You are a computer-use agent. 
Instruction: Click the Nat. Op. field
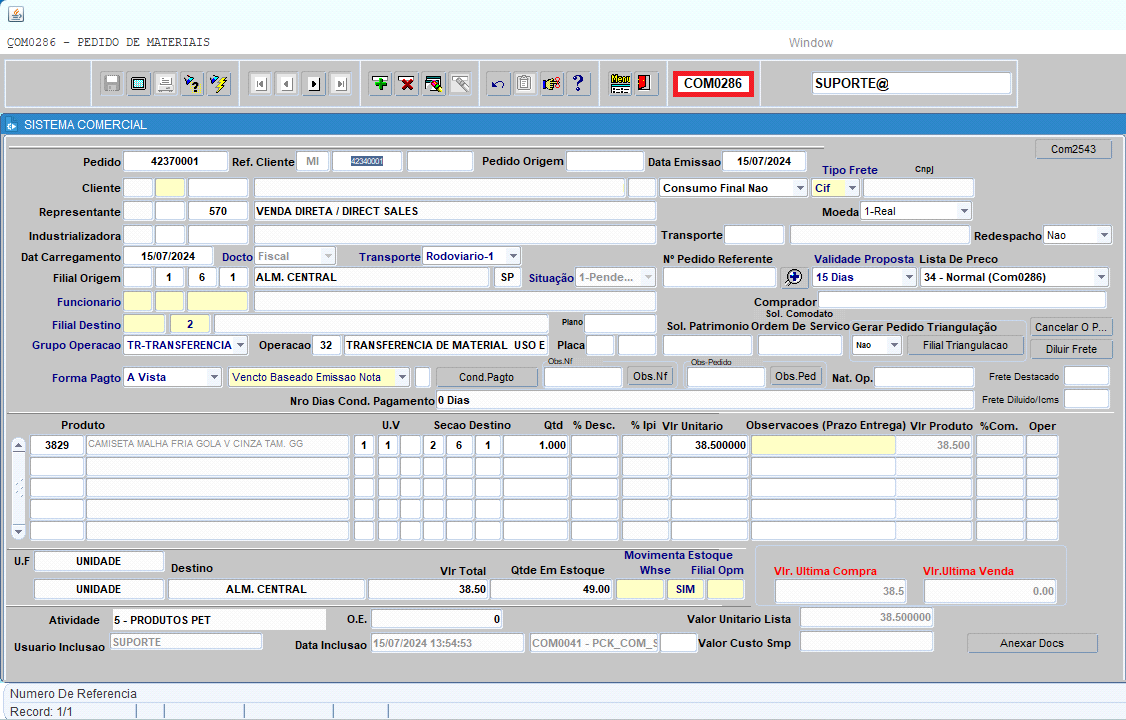tap(924, 377)
